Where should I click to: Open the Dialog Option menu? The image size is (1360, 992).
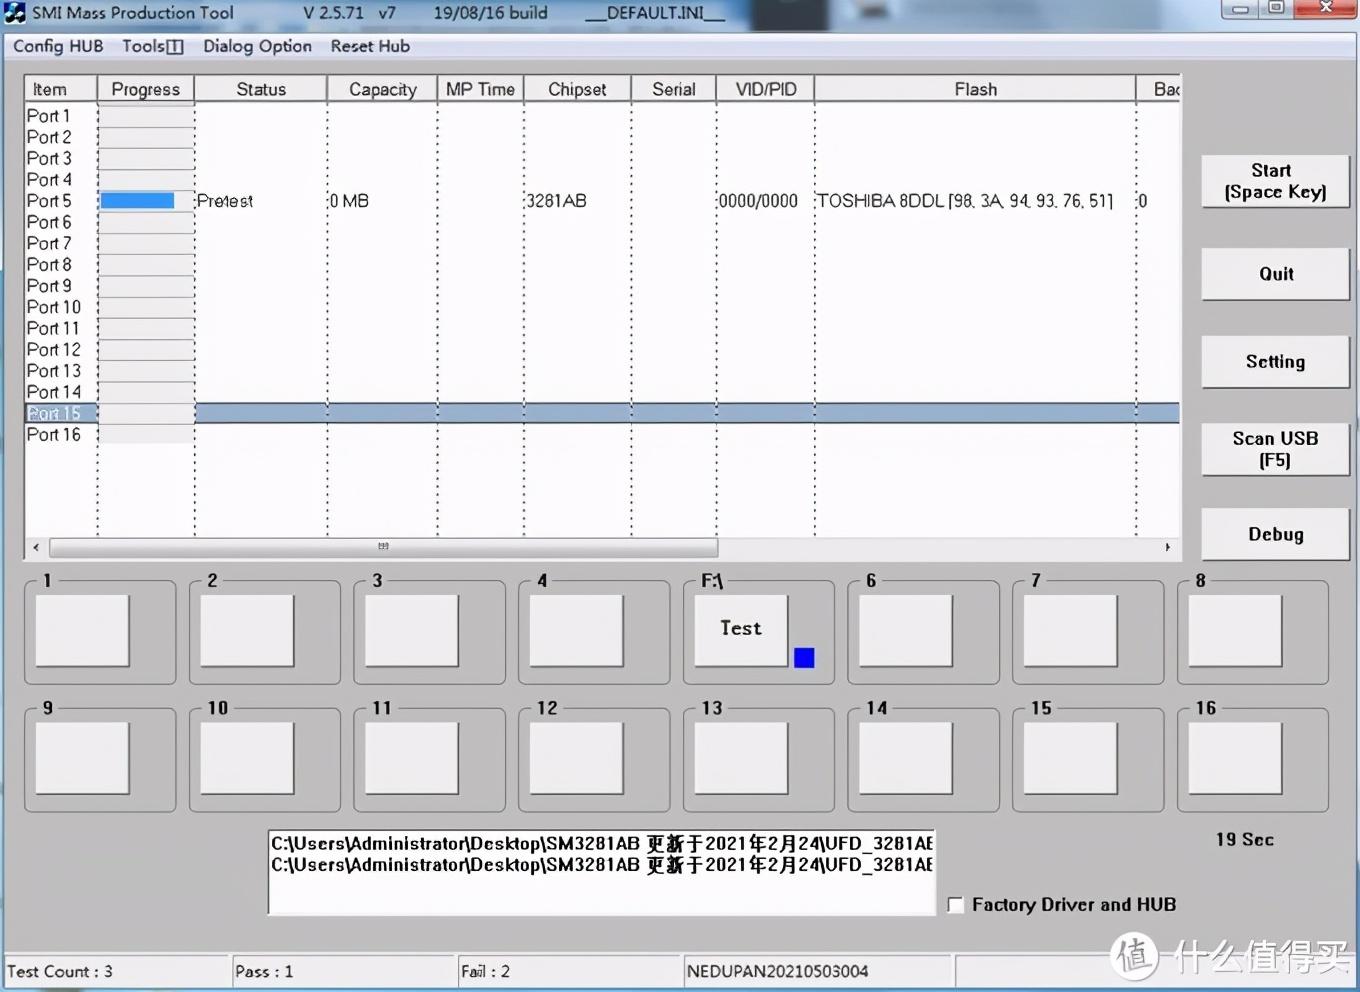[x=257, y=46]
